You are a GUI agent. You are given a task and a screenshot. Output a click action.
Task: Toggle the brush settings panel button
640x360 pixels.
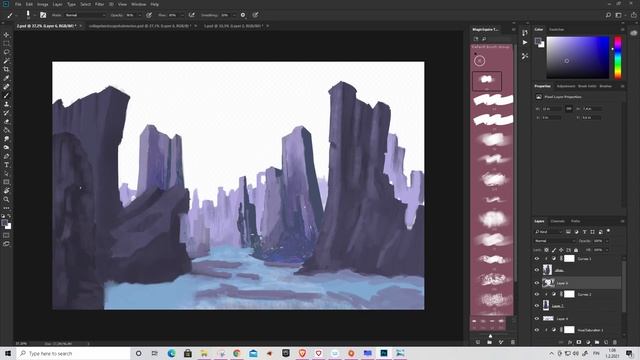pos(43,15)
